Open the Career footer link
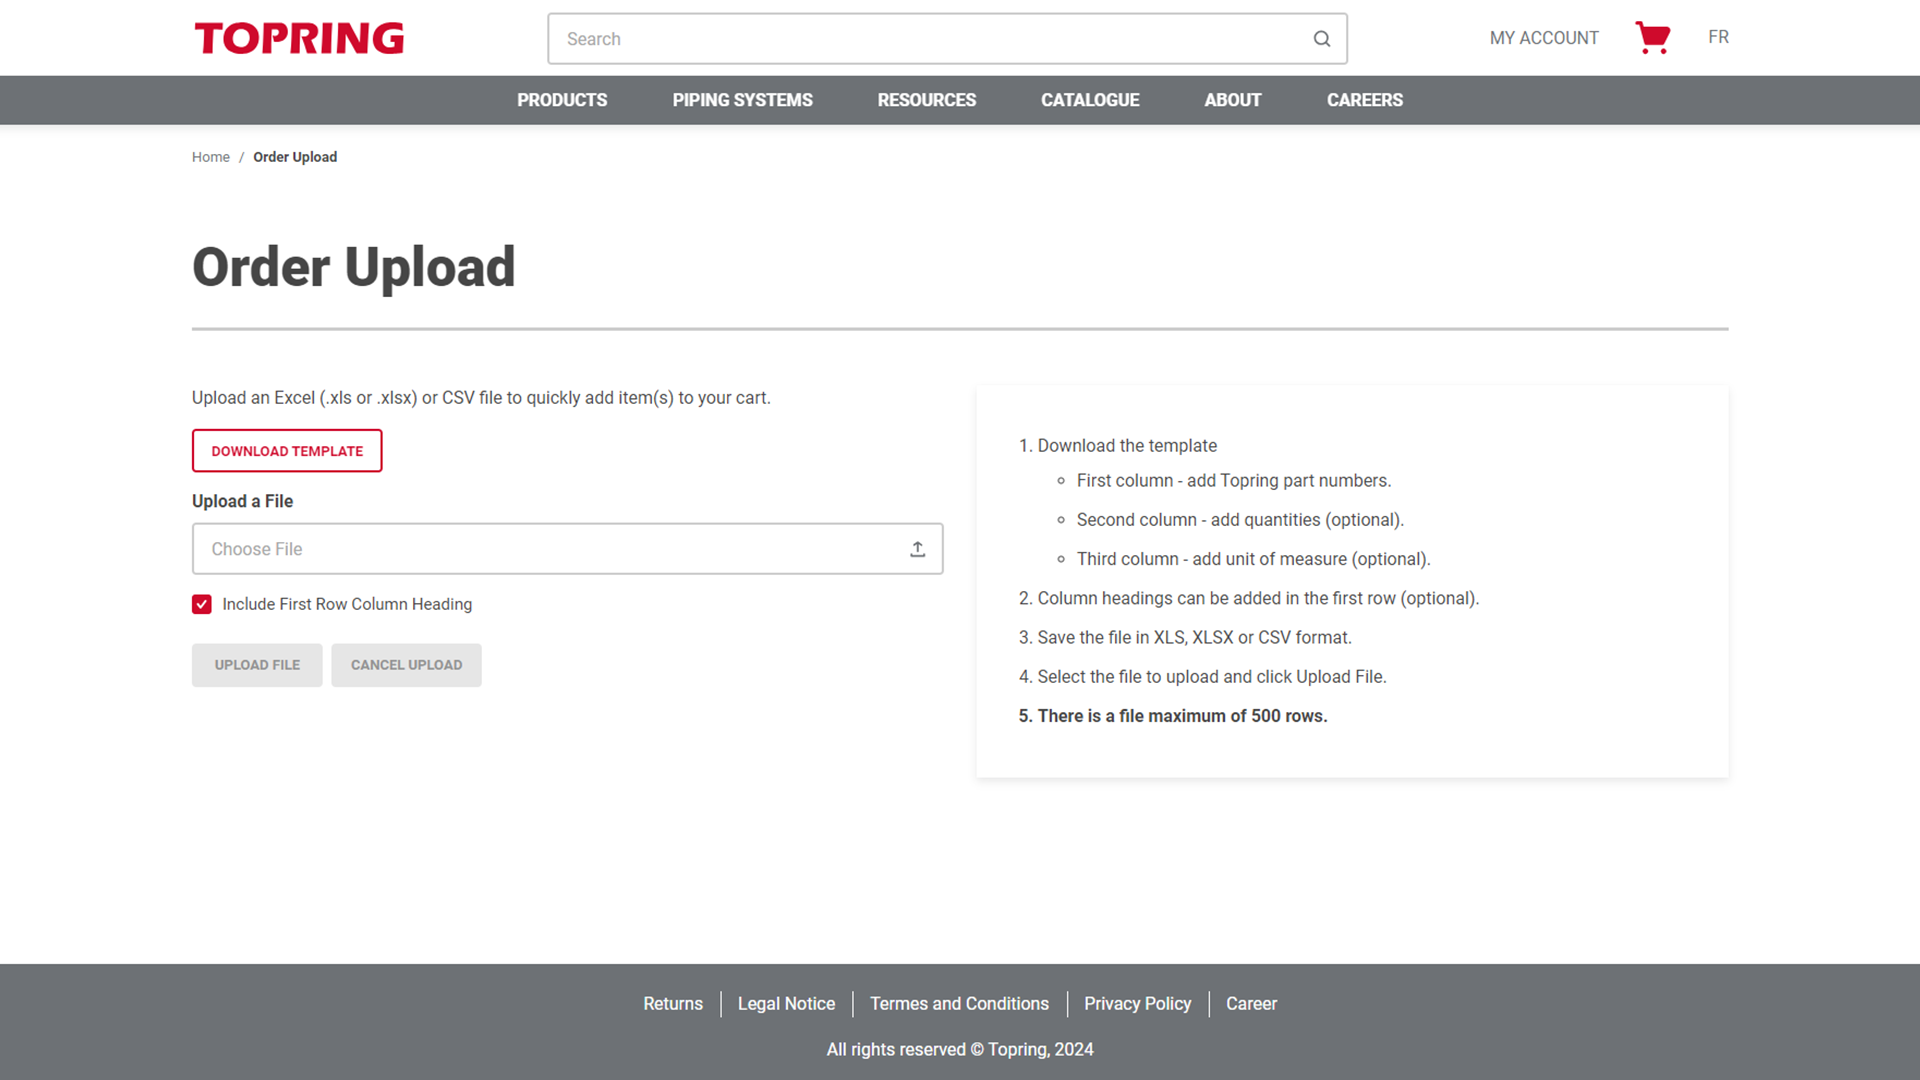Image resolution: width=1920 pixels, height=1080 pixels. point(1251,1004)
